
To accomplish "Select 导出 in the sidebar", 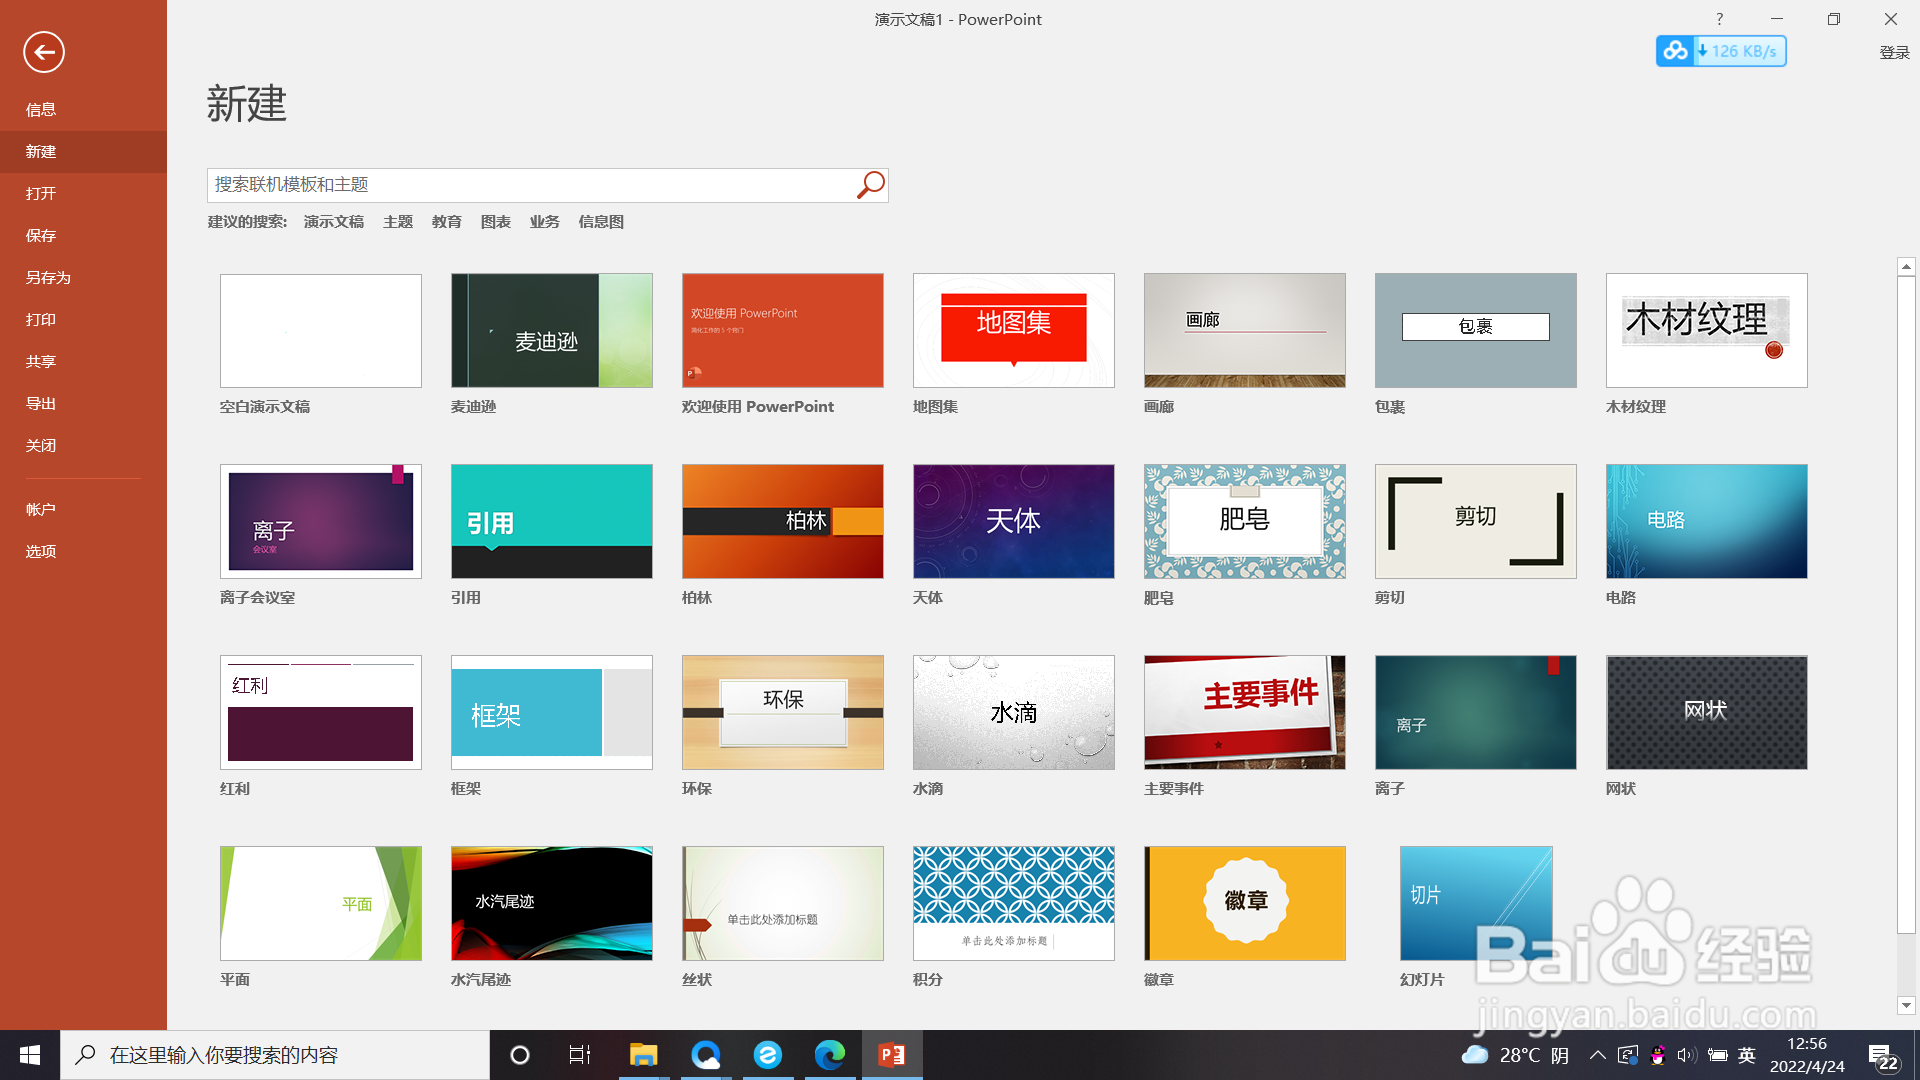I will click(41, 403).
